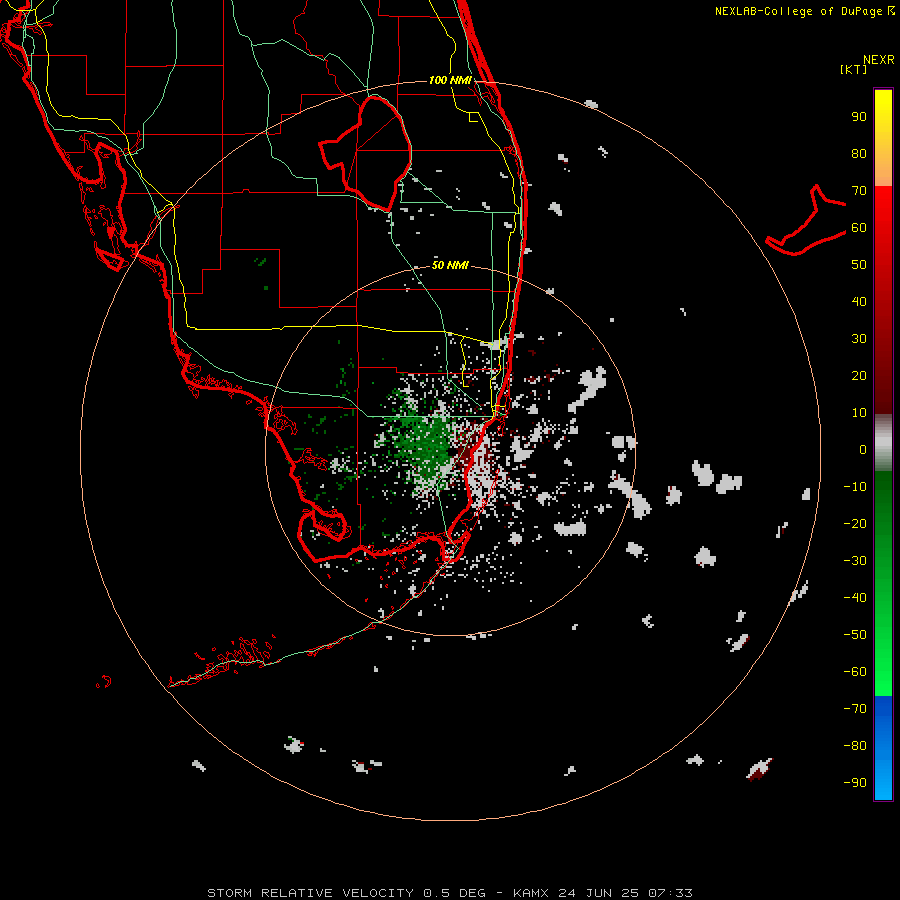Click the 20 value on the velocity scale
The height and width of the screenshot is (900, 900).
coord(859,375)
